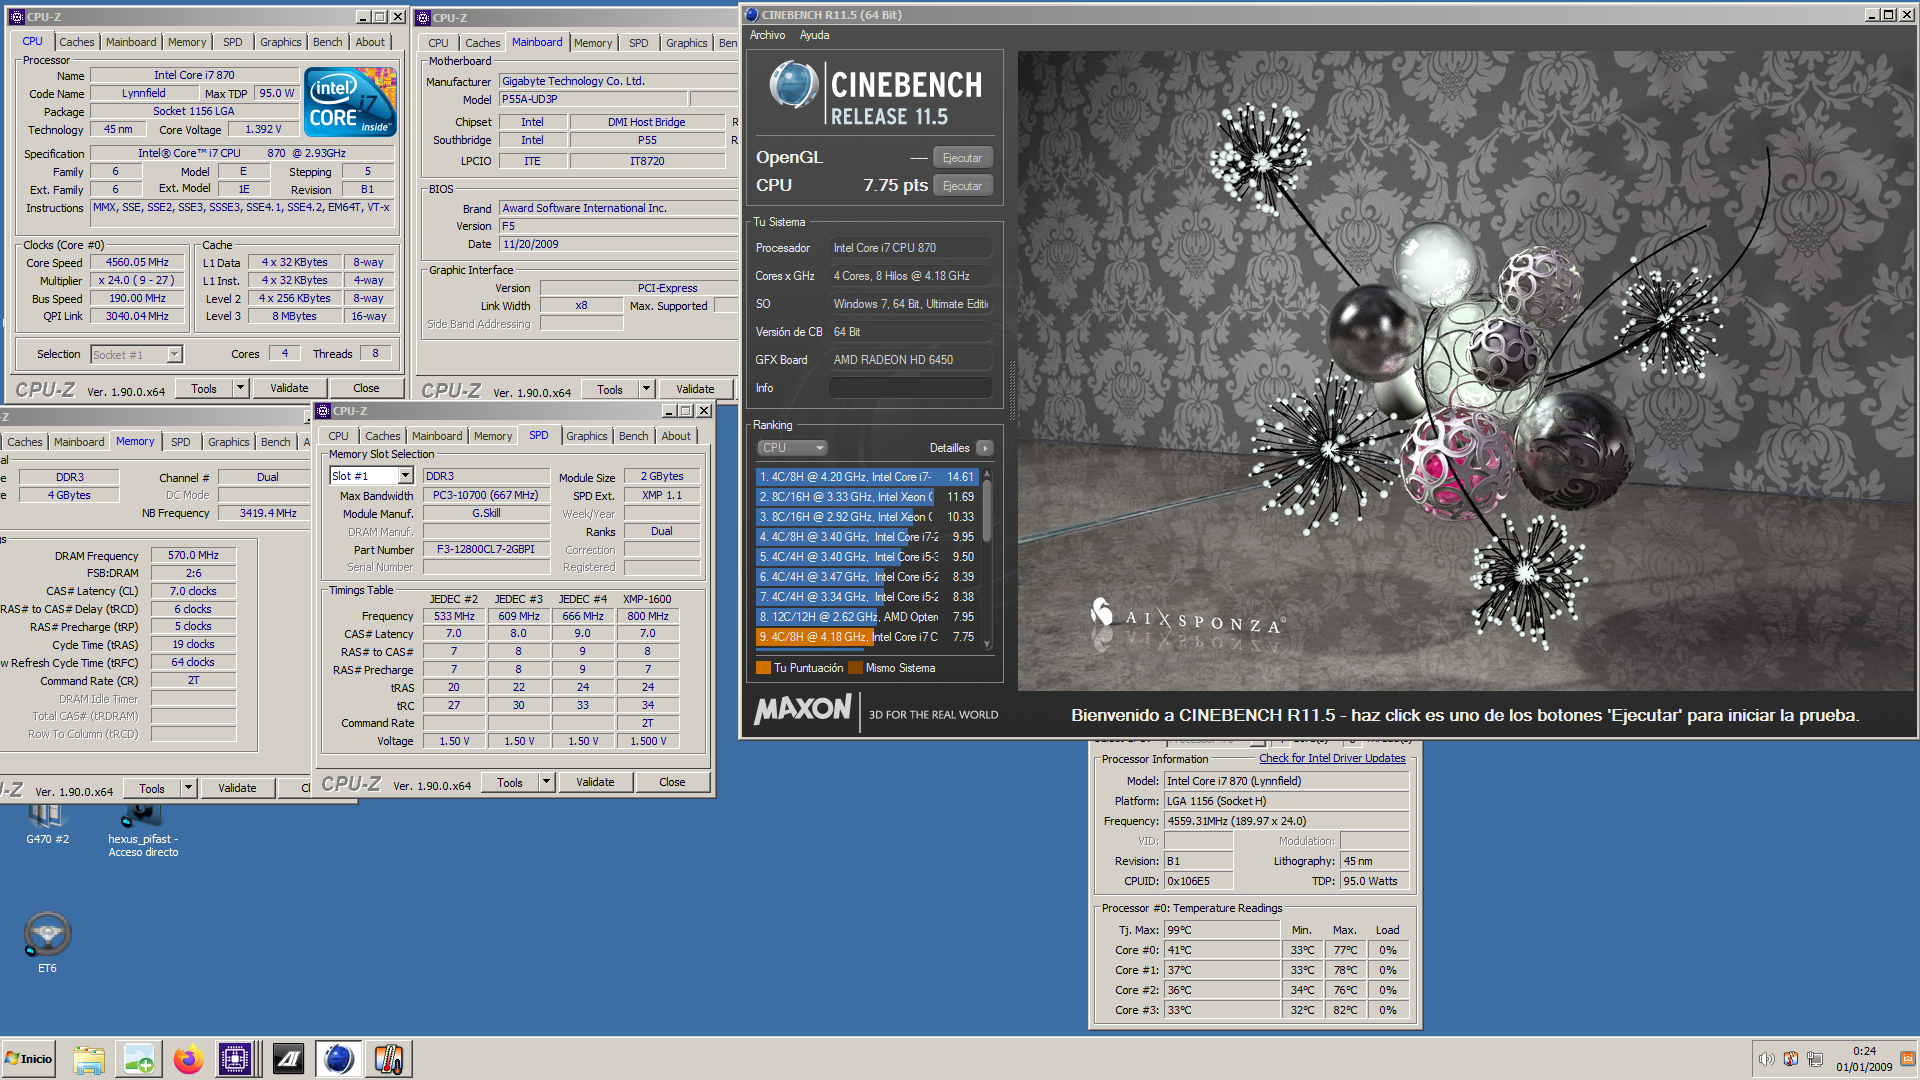
Task: Select the hexus_pifast desktop shortcut
Action: tap(143, 830)
